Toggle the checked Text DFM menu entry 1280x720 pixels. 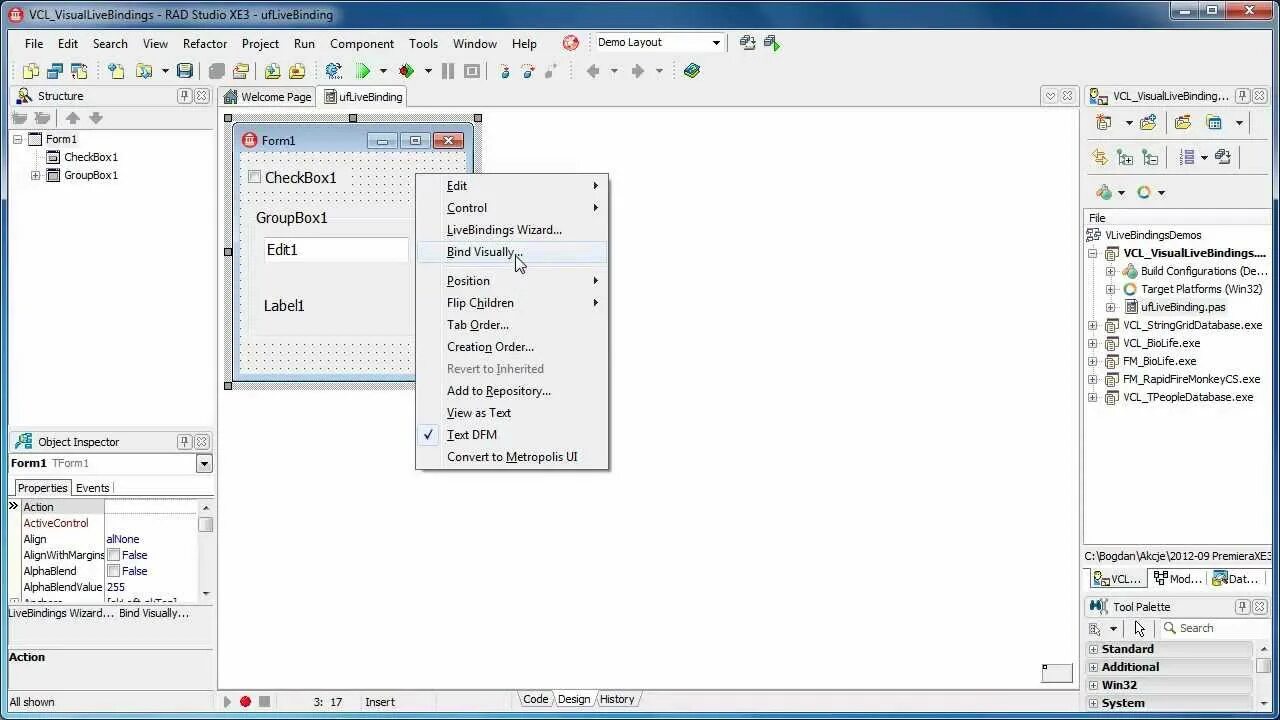click(x=512, y=435)
